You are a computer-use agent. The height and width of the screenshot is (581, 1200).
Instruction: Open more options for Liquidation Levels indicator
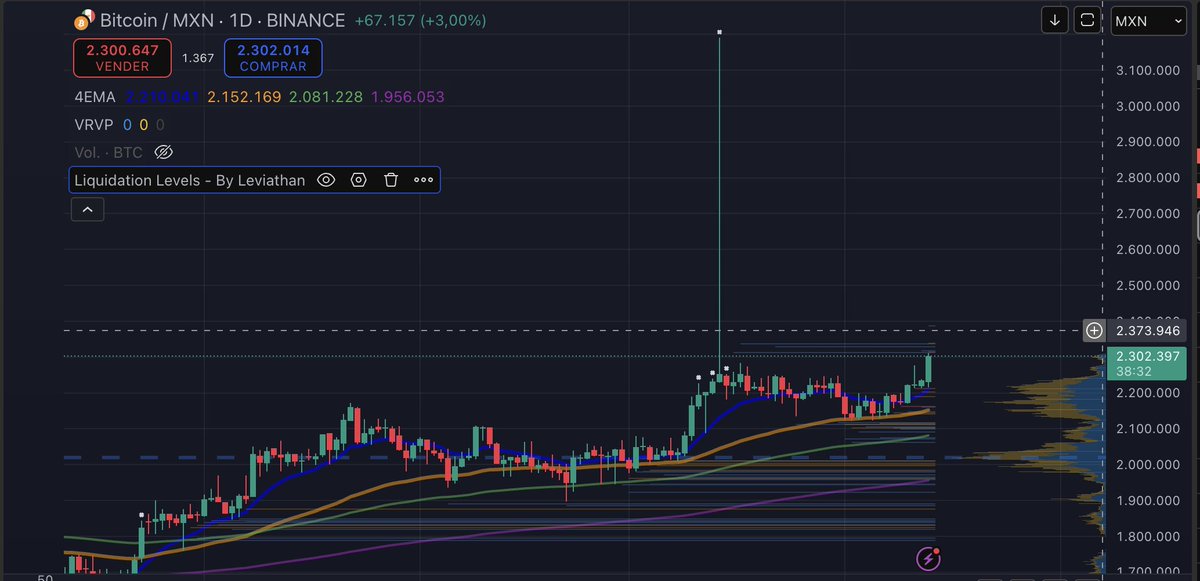pos(423,180)
